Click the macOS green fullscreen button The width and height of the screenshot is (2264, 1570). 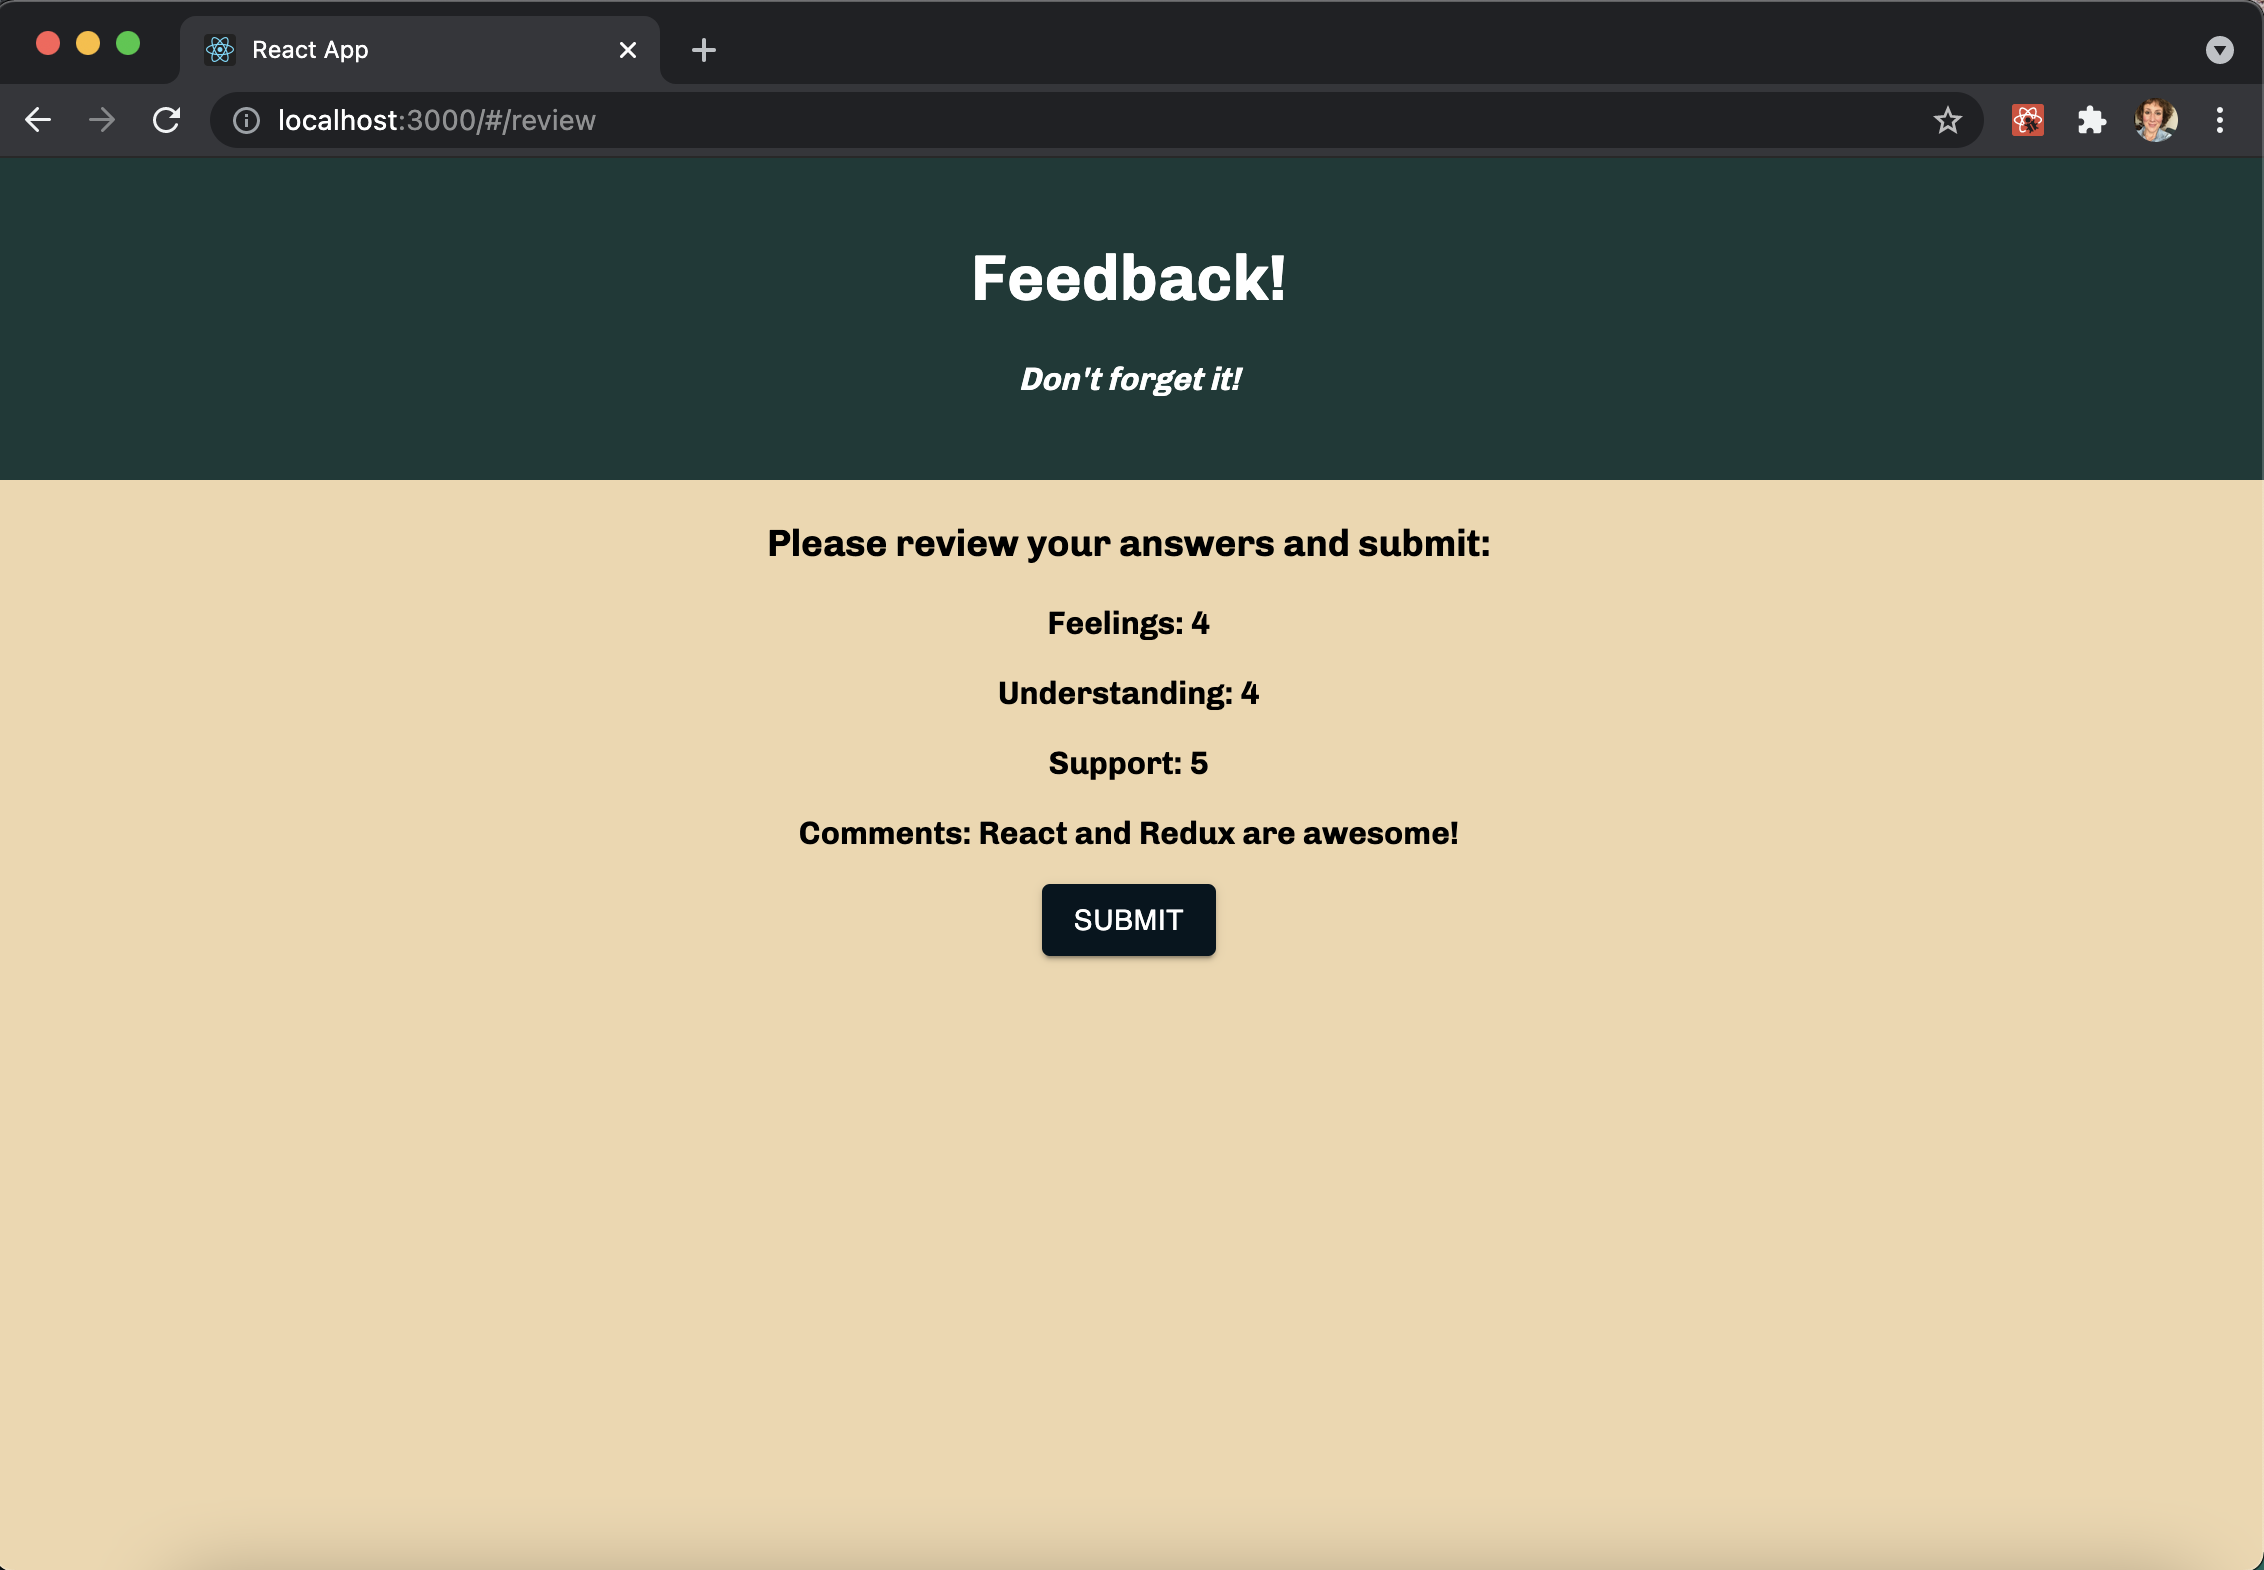click(128, 43)
